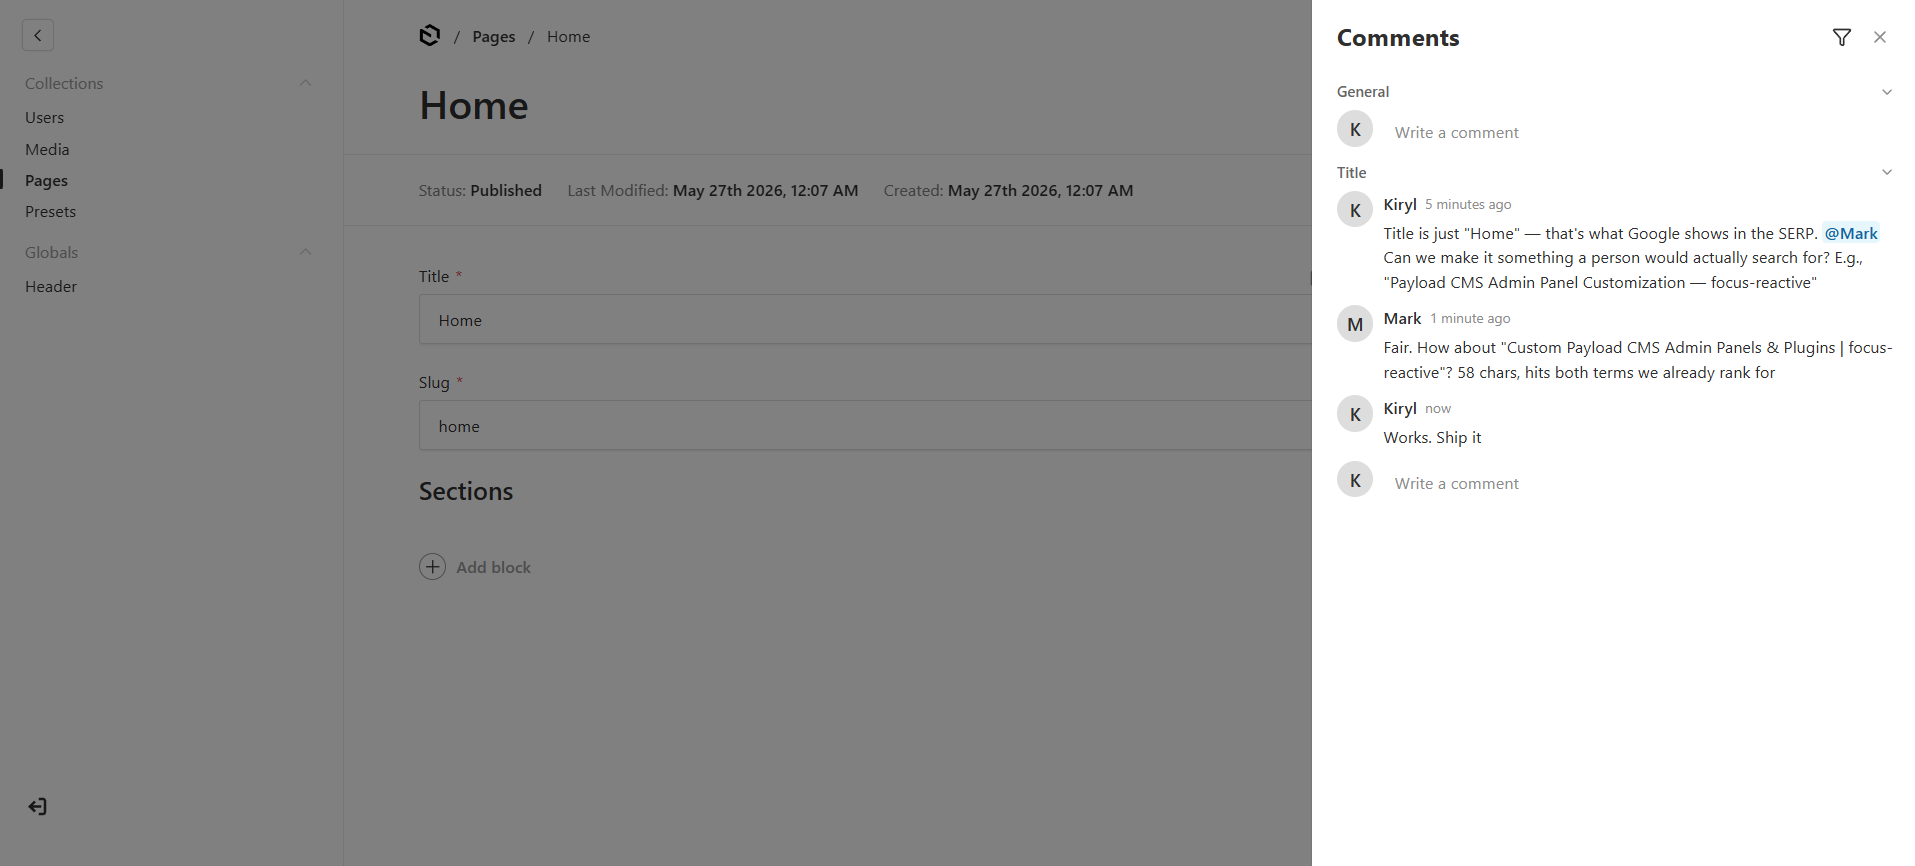This screenshot has width=1915, height=866.
Task: Click the Home page heading
Action: (x=474, y=105)
